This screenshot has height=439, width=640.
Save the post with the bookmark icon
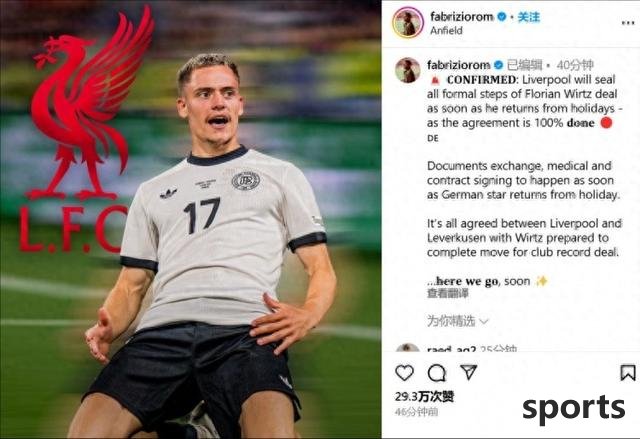tap(628, 372)
